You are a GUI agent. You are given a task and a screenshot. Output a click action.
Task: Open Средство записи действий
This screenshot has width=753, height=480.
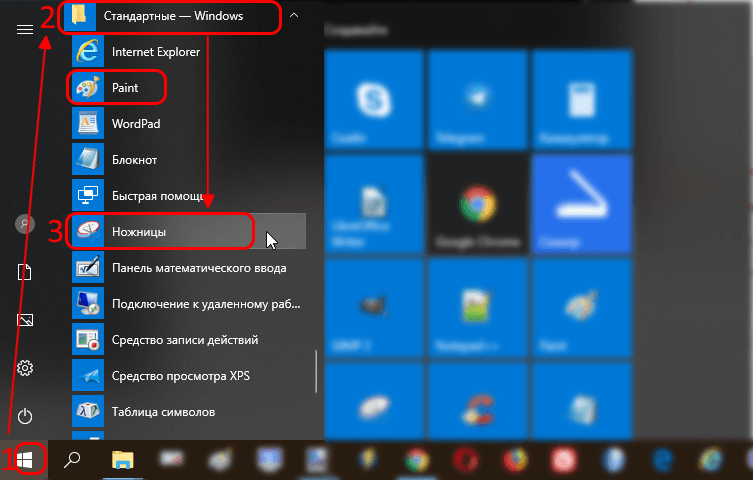tap(189, 340)
